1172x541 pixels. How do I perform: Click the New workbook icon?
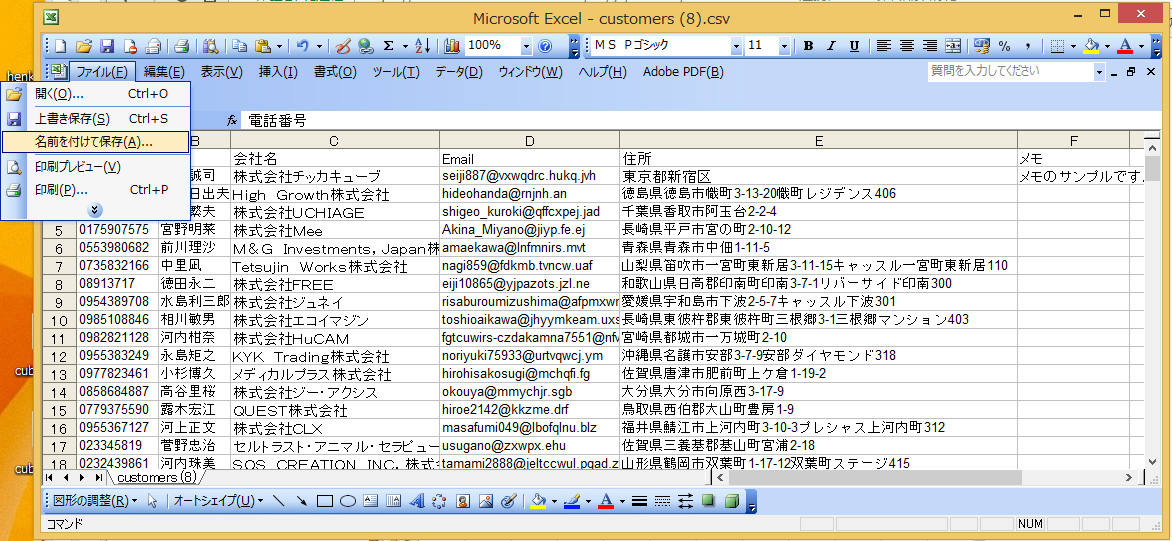(x=61, y=46)
